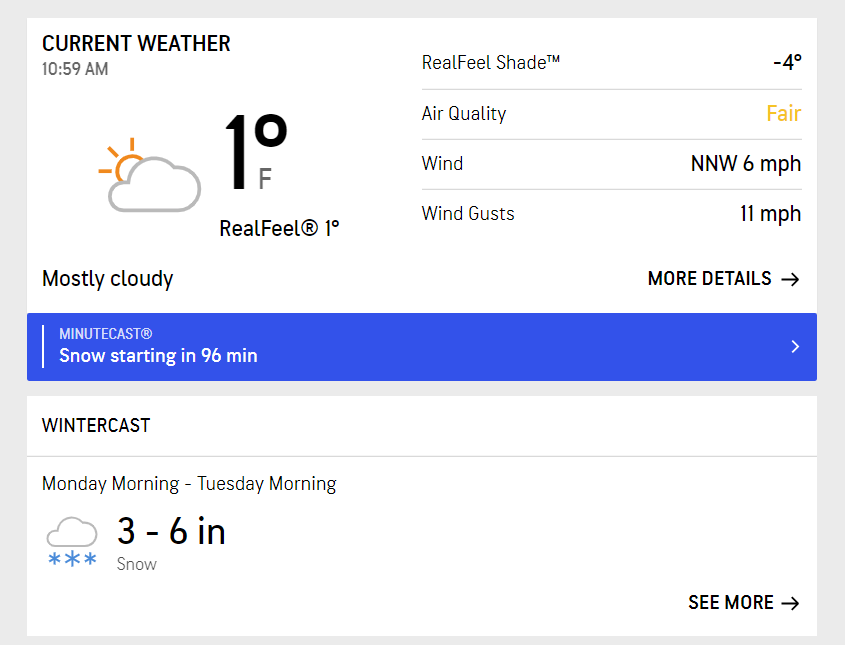
Task: Click the Monday Morning - Tuesday Morning period
Action: [x=189, y=484]
